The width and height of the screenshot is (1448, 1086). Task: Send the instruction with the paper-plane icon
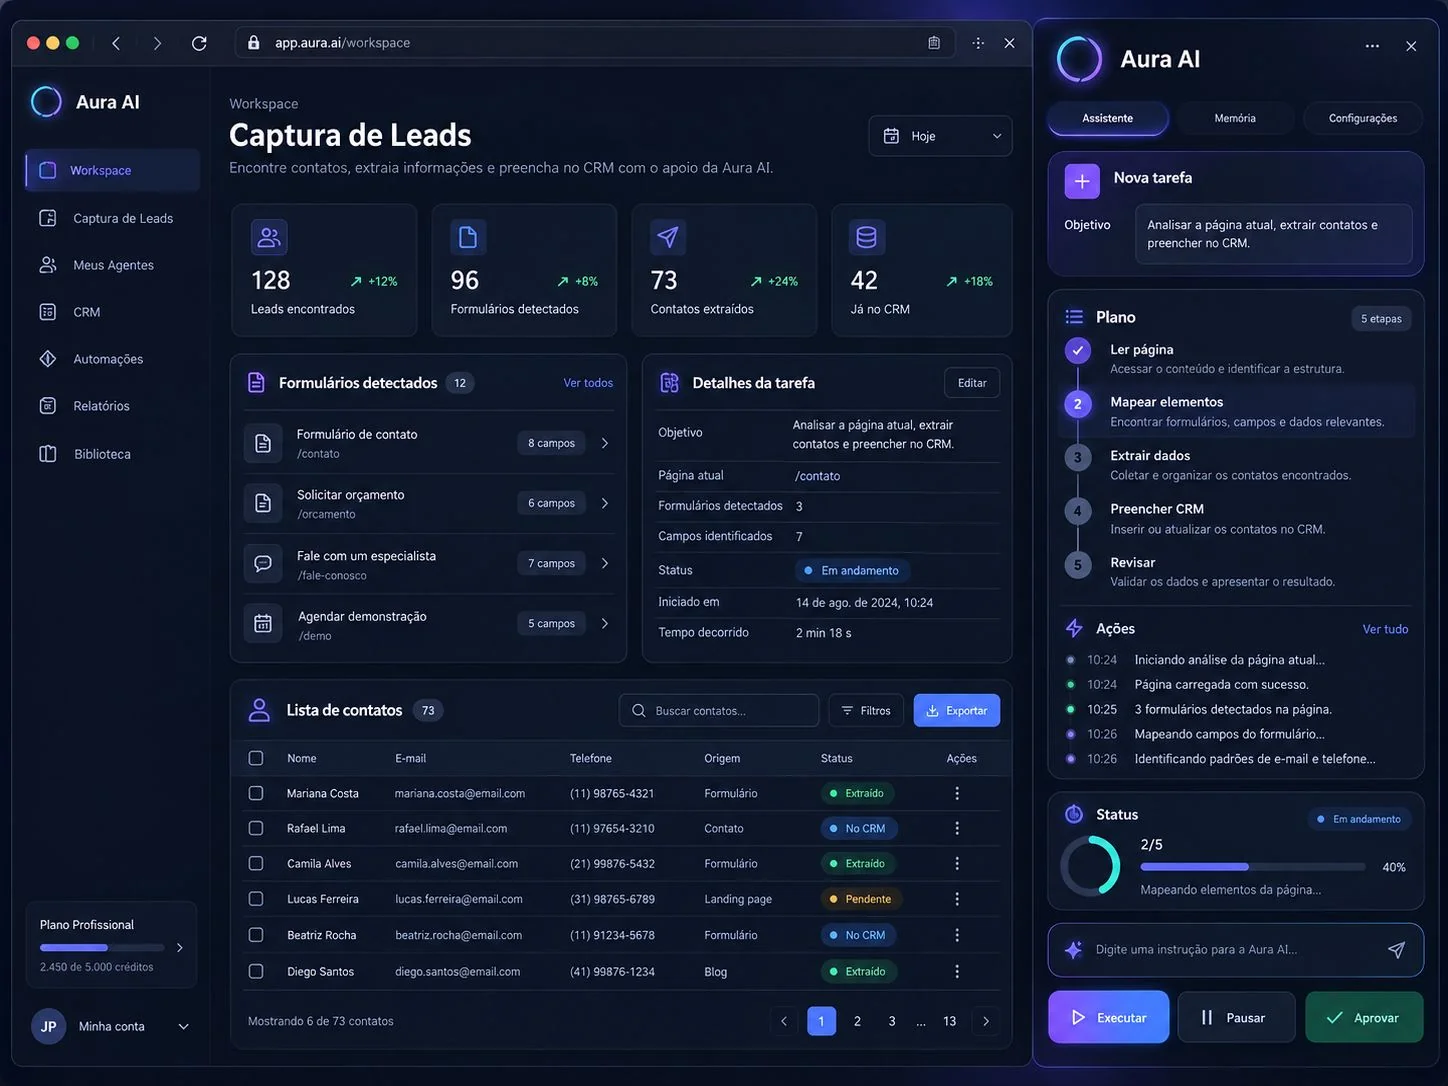tap(1396, 950)
